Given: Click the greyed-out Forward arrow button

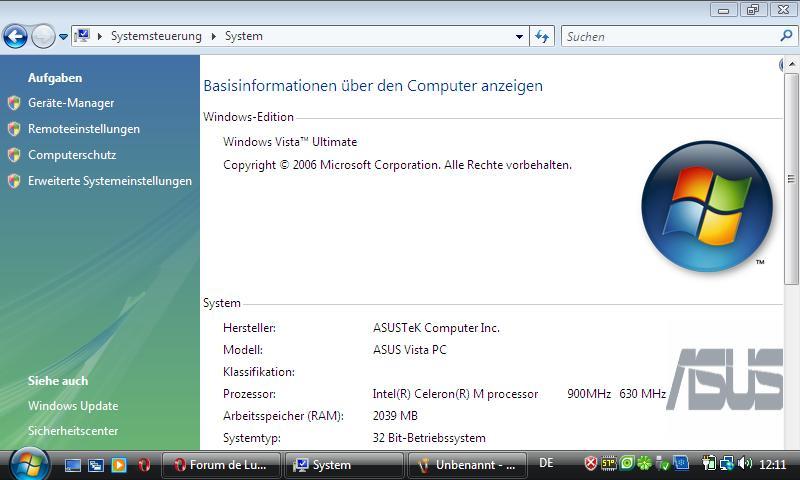Looking at the screenshot, I should 43,37.
